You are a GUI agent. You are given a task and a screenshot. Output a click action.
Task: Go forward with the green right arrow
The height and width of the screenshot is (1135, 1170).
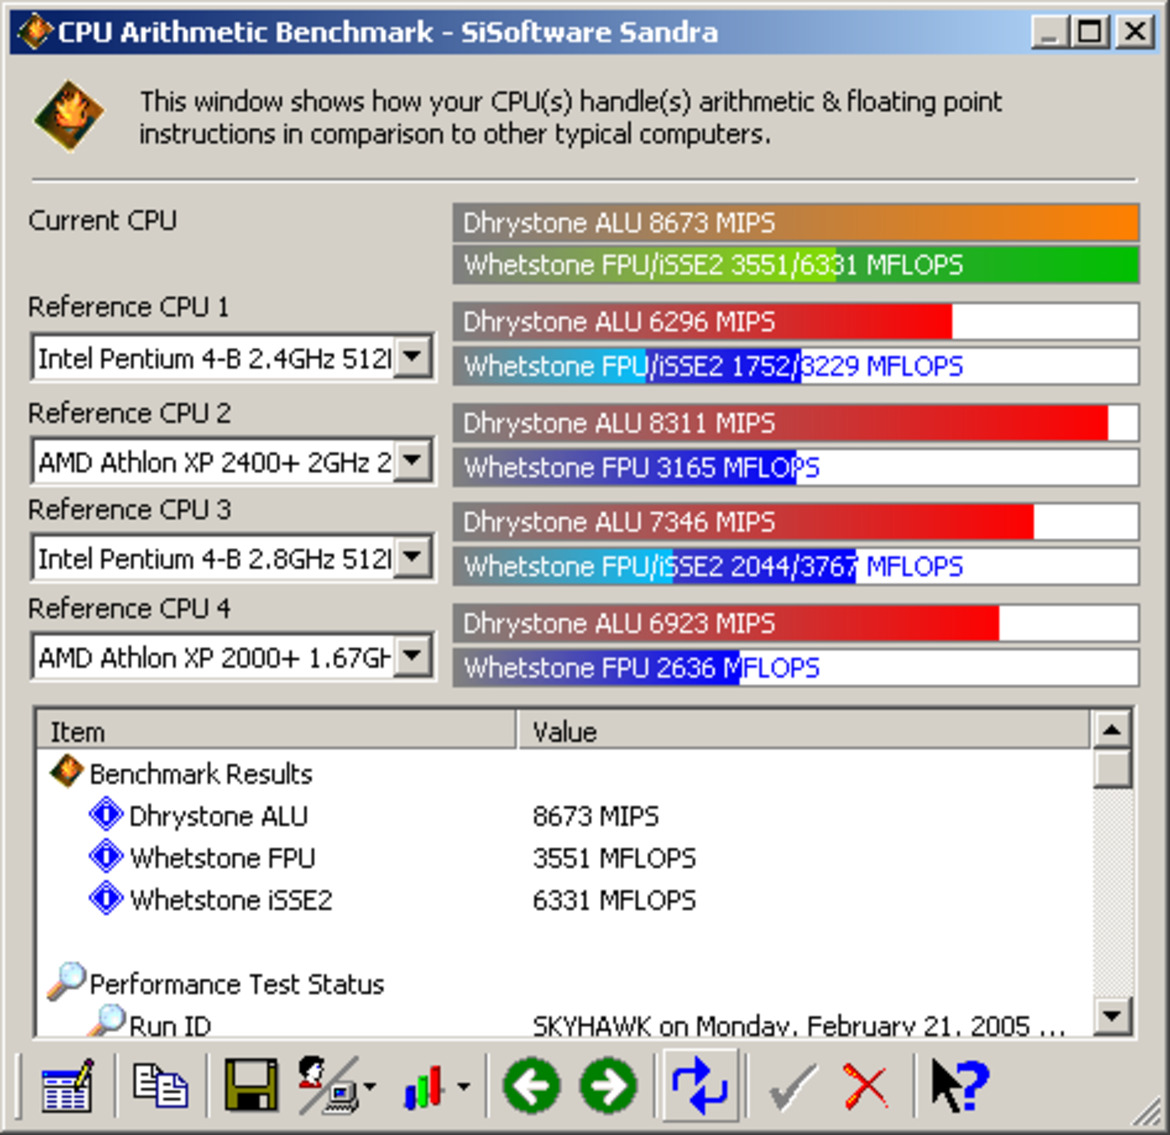(608, 1086)
